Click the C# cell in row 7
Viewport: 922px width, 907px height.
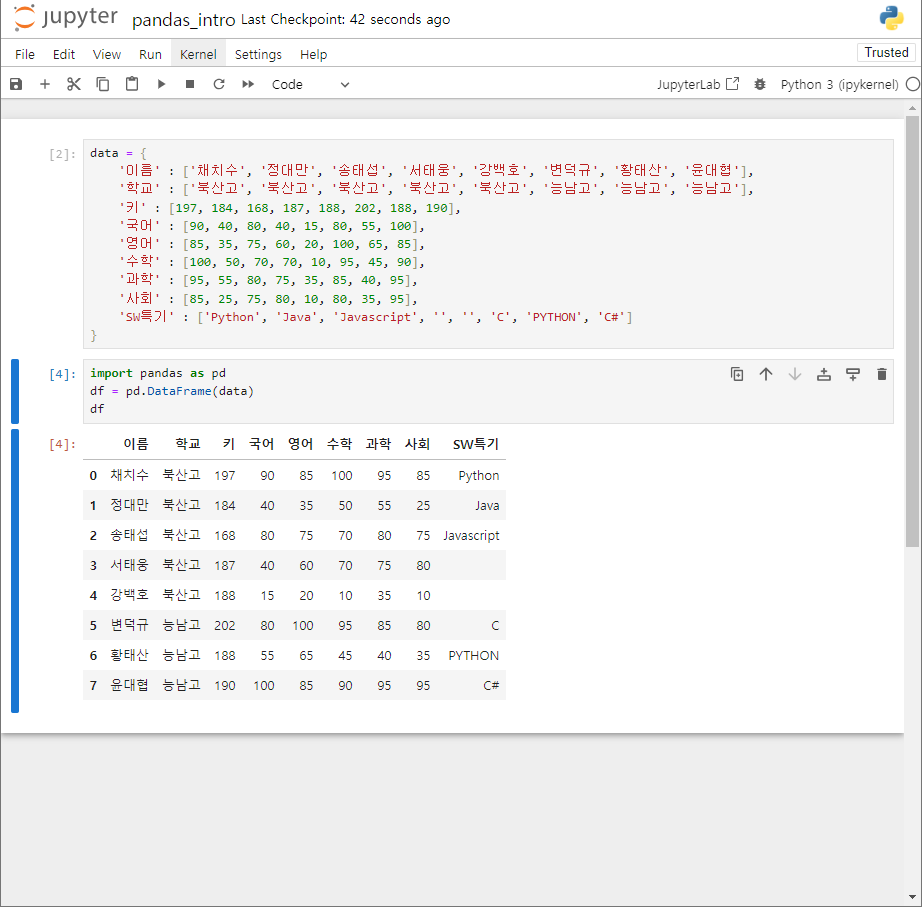491,686
